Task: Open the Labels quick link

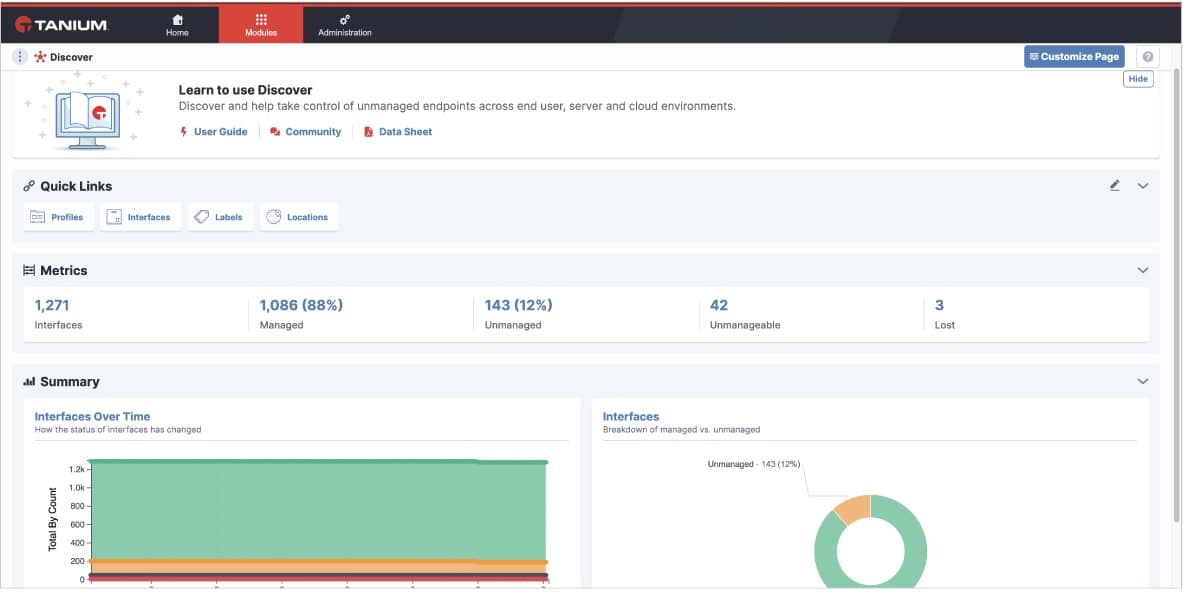Action: click(220, 217)
